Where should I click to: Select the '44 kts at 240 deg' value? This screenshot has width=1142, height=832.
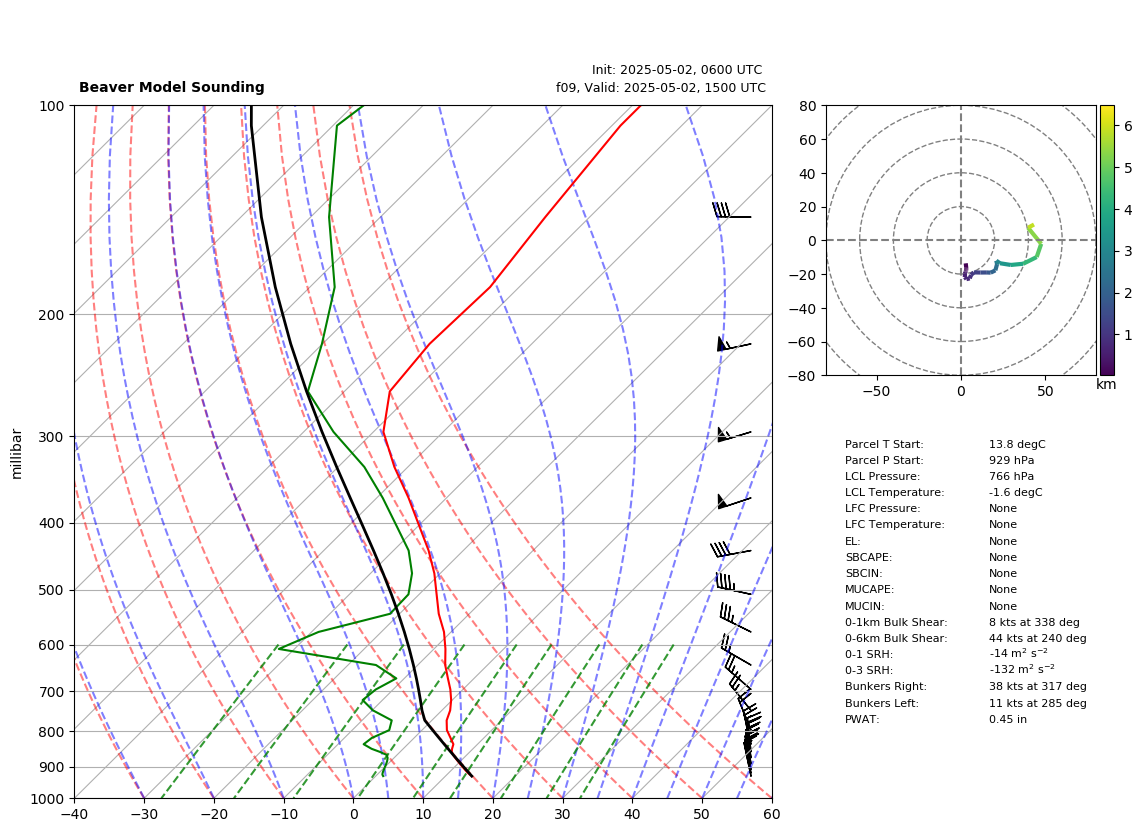coord(1038,638)
